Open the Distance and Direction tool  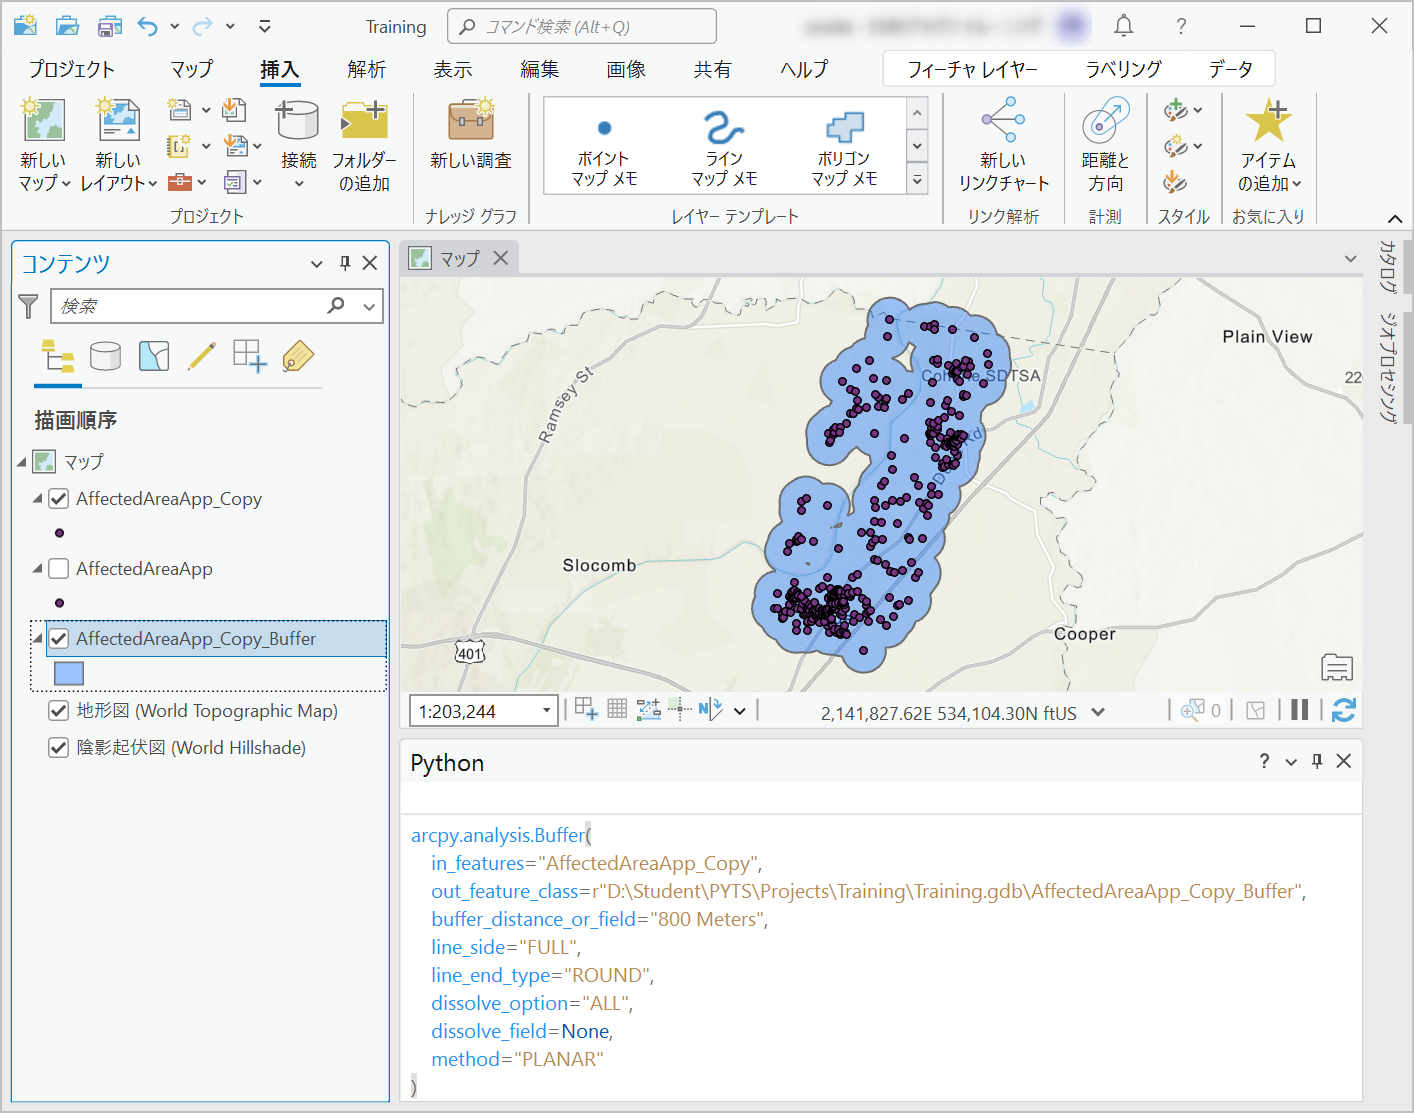pos(1105,145)
